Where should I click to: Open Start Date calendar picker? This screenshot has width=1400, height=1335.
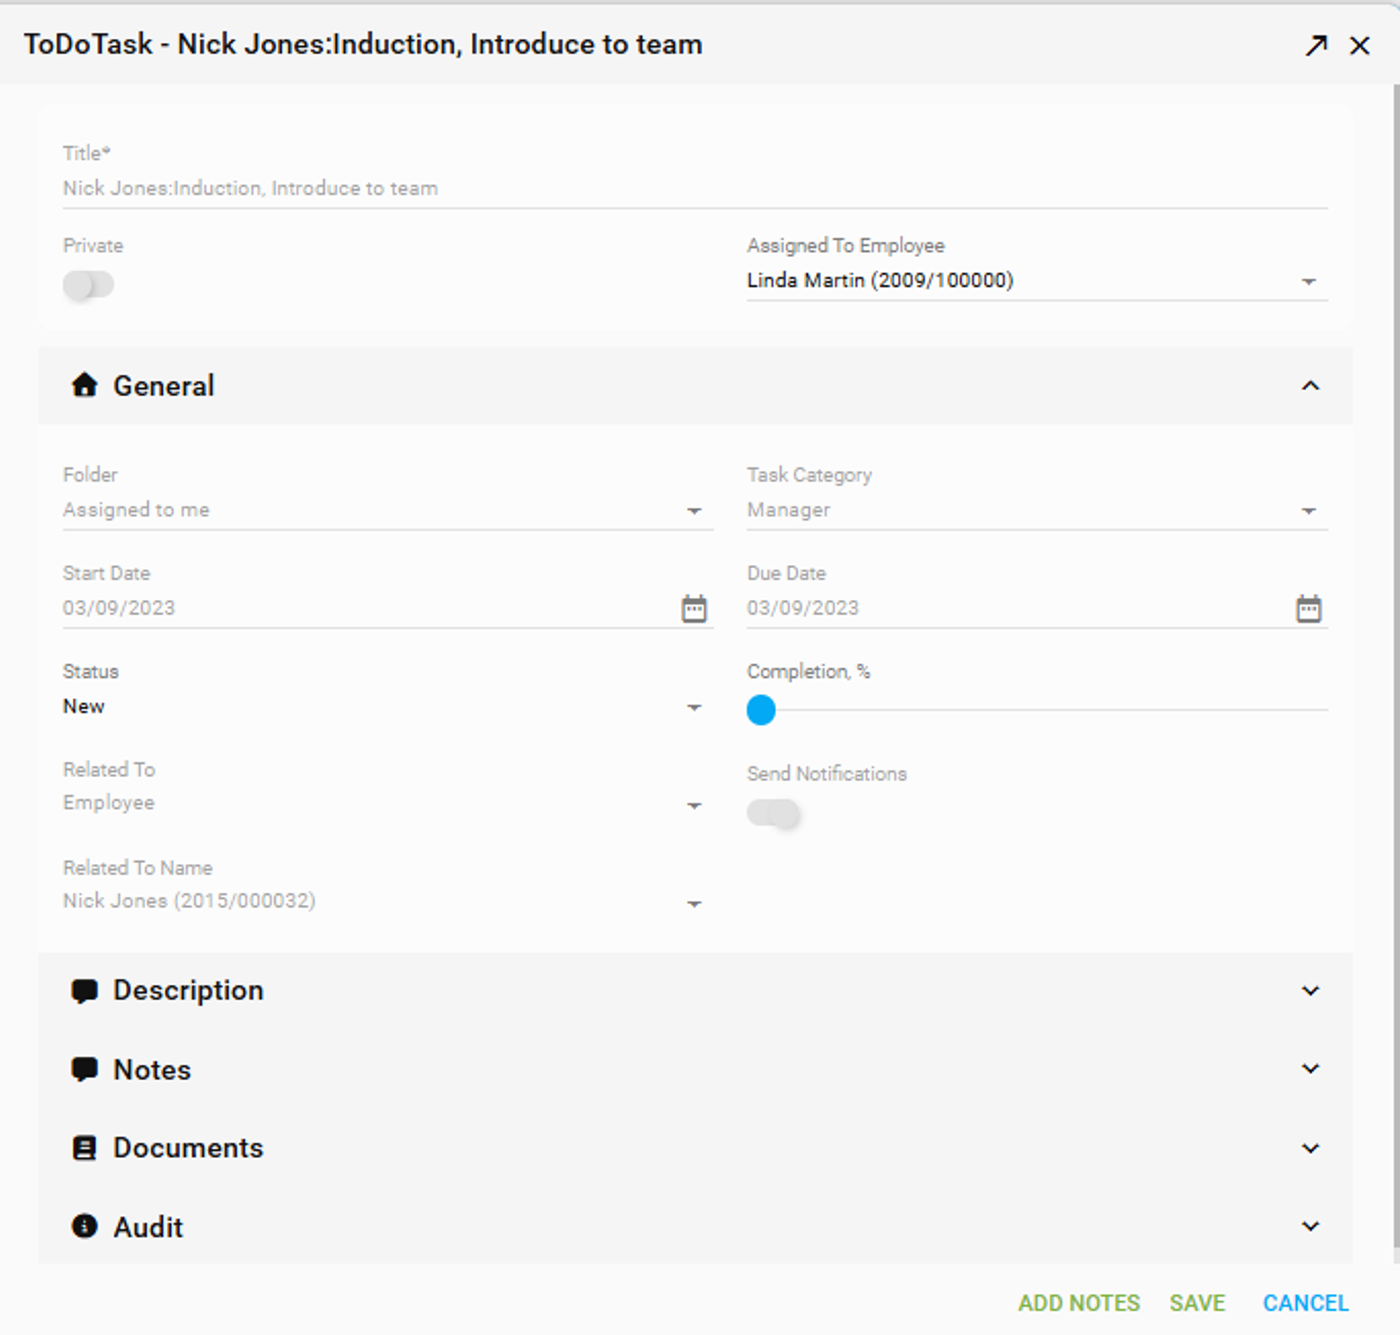(x=694, y=608)
